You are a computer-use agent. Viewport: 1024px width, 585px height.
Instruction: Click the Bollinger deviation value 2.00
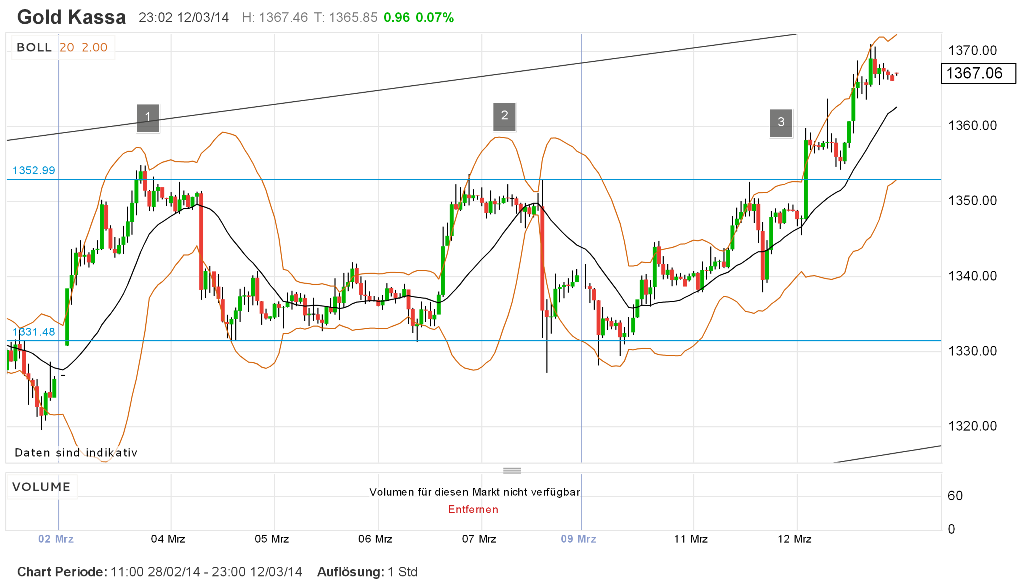point(97,46)
